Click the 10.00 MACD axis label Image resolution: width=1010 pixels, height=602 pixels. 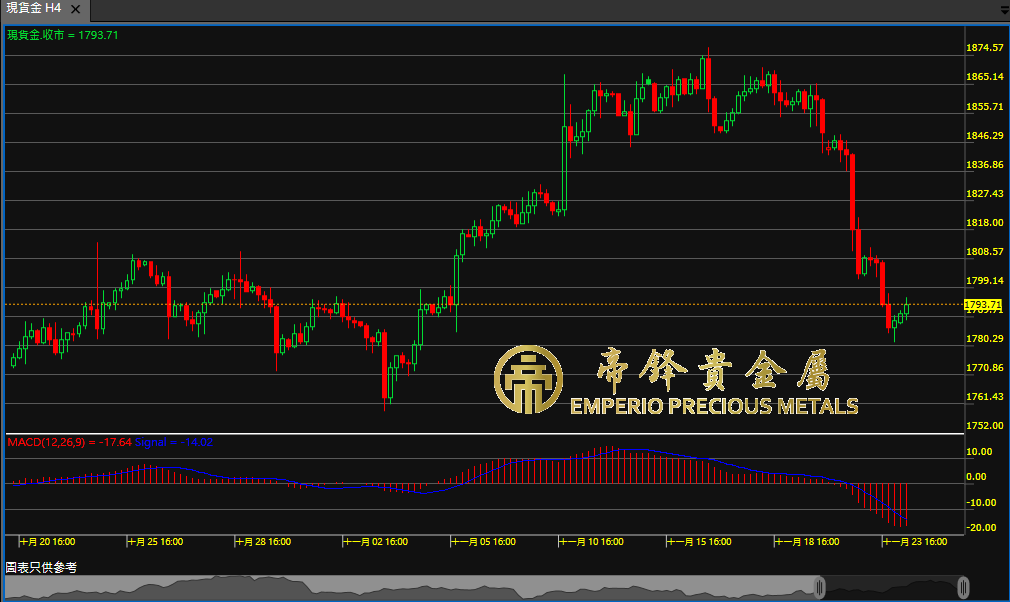point(979,451)
